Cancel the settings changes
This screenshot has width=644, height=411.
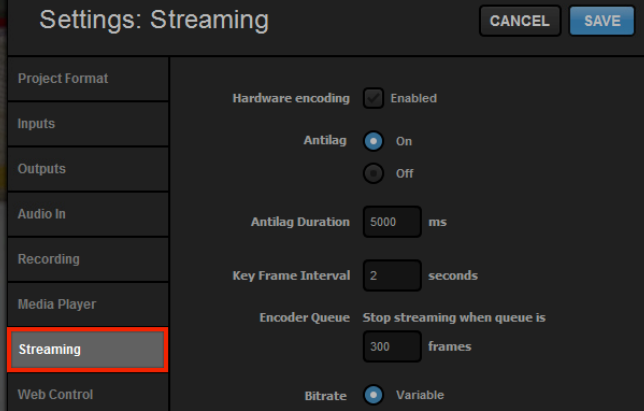[520, 21]
